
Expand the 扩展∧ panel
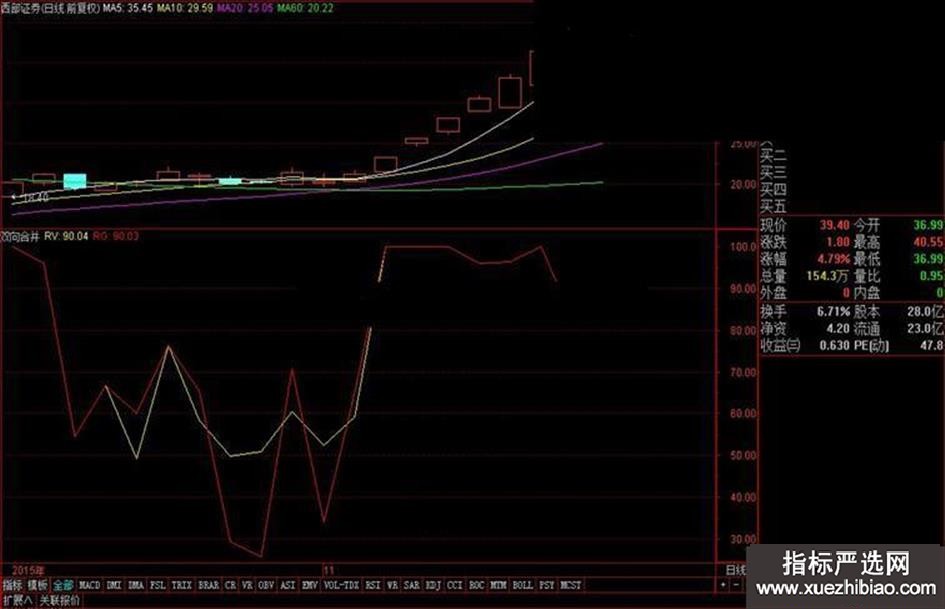point(17,601)
